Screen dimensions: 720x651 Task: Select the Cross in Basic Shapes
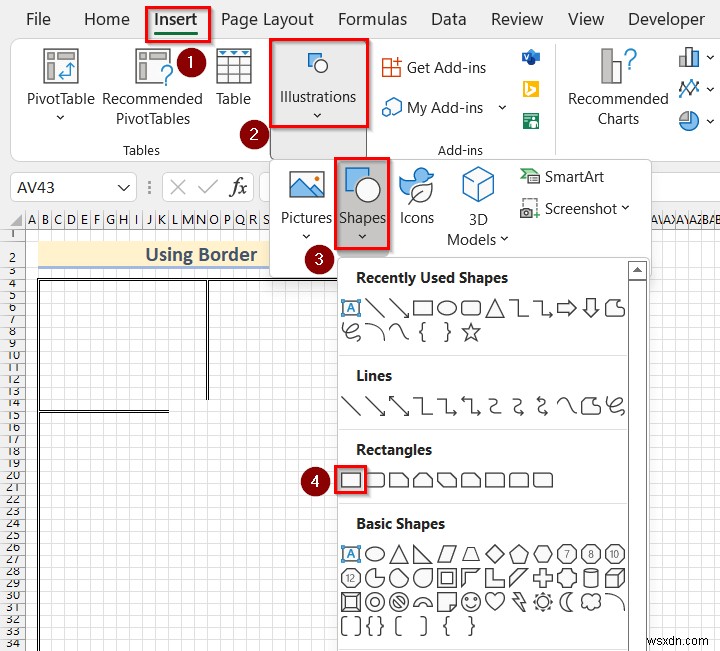[543, 578]
